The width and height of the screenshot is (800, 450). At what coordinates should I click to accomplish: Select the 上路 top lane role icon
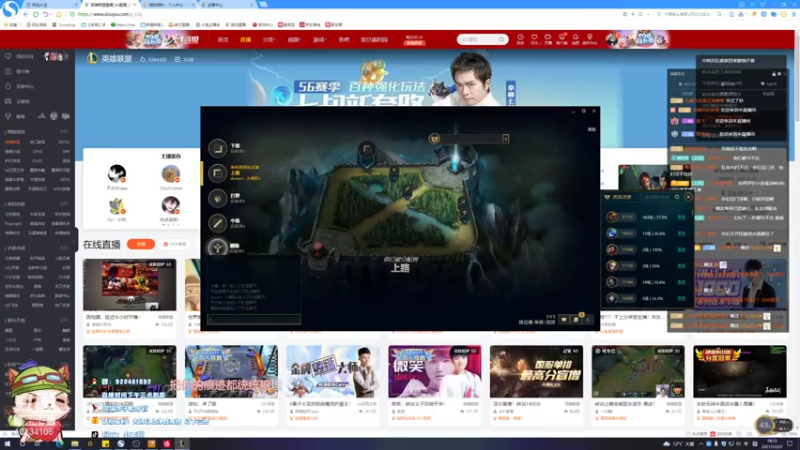click(x=217, y=173)
